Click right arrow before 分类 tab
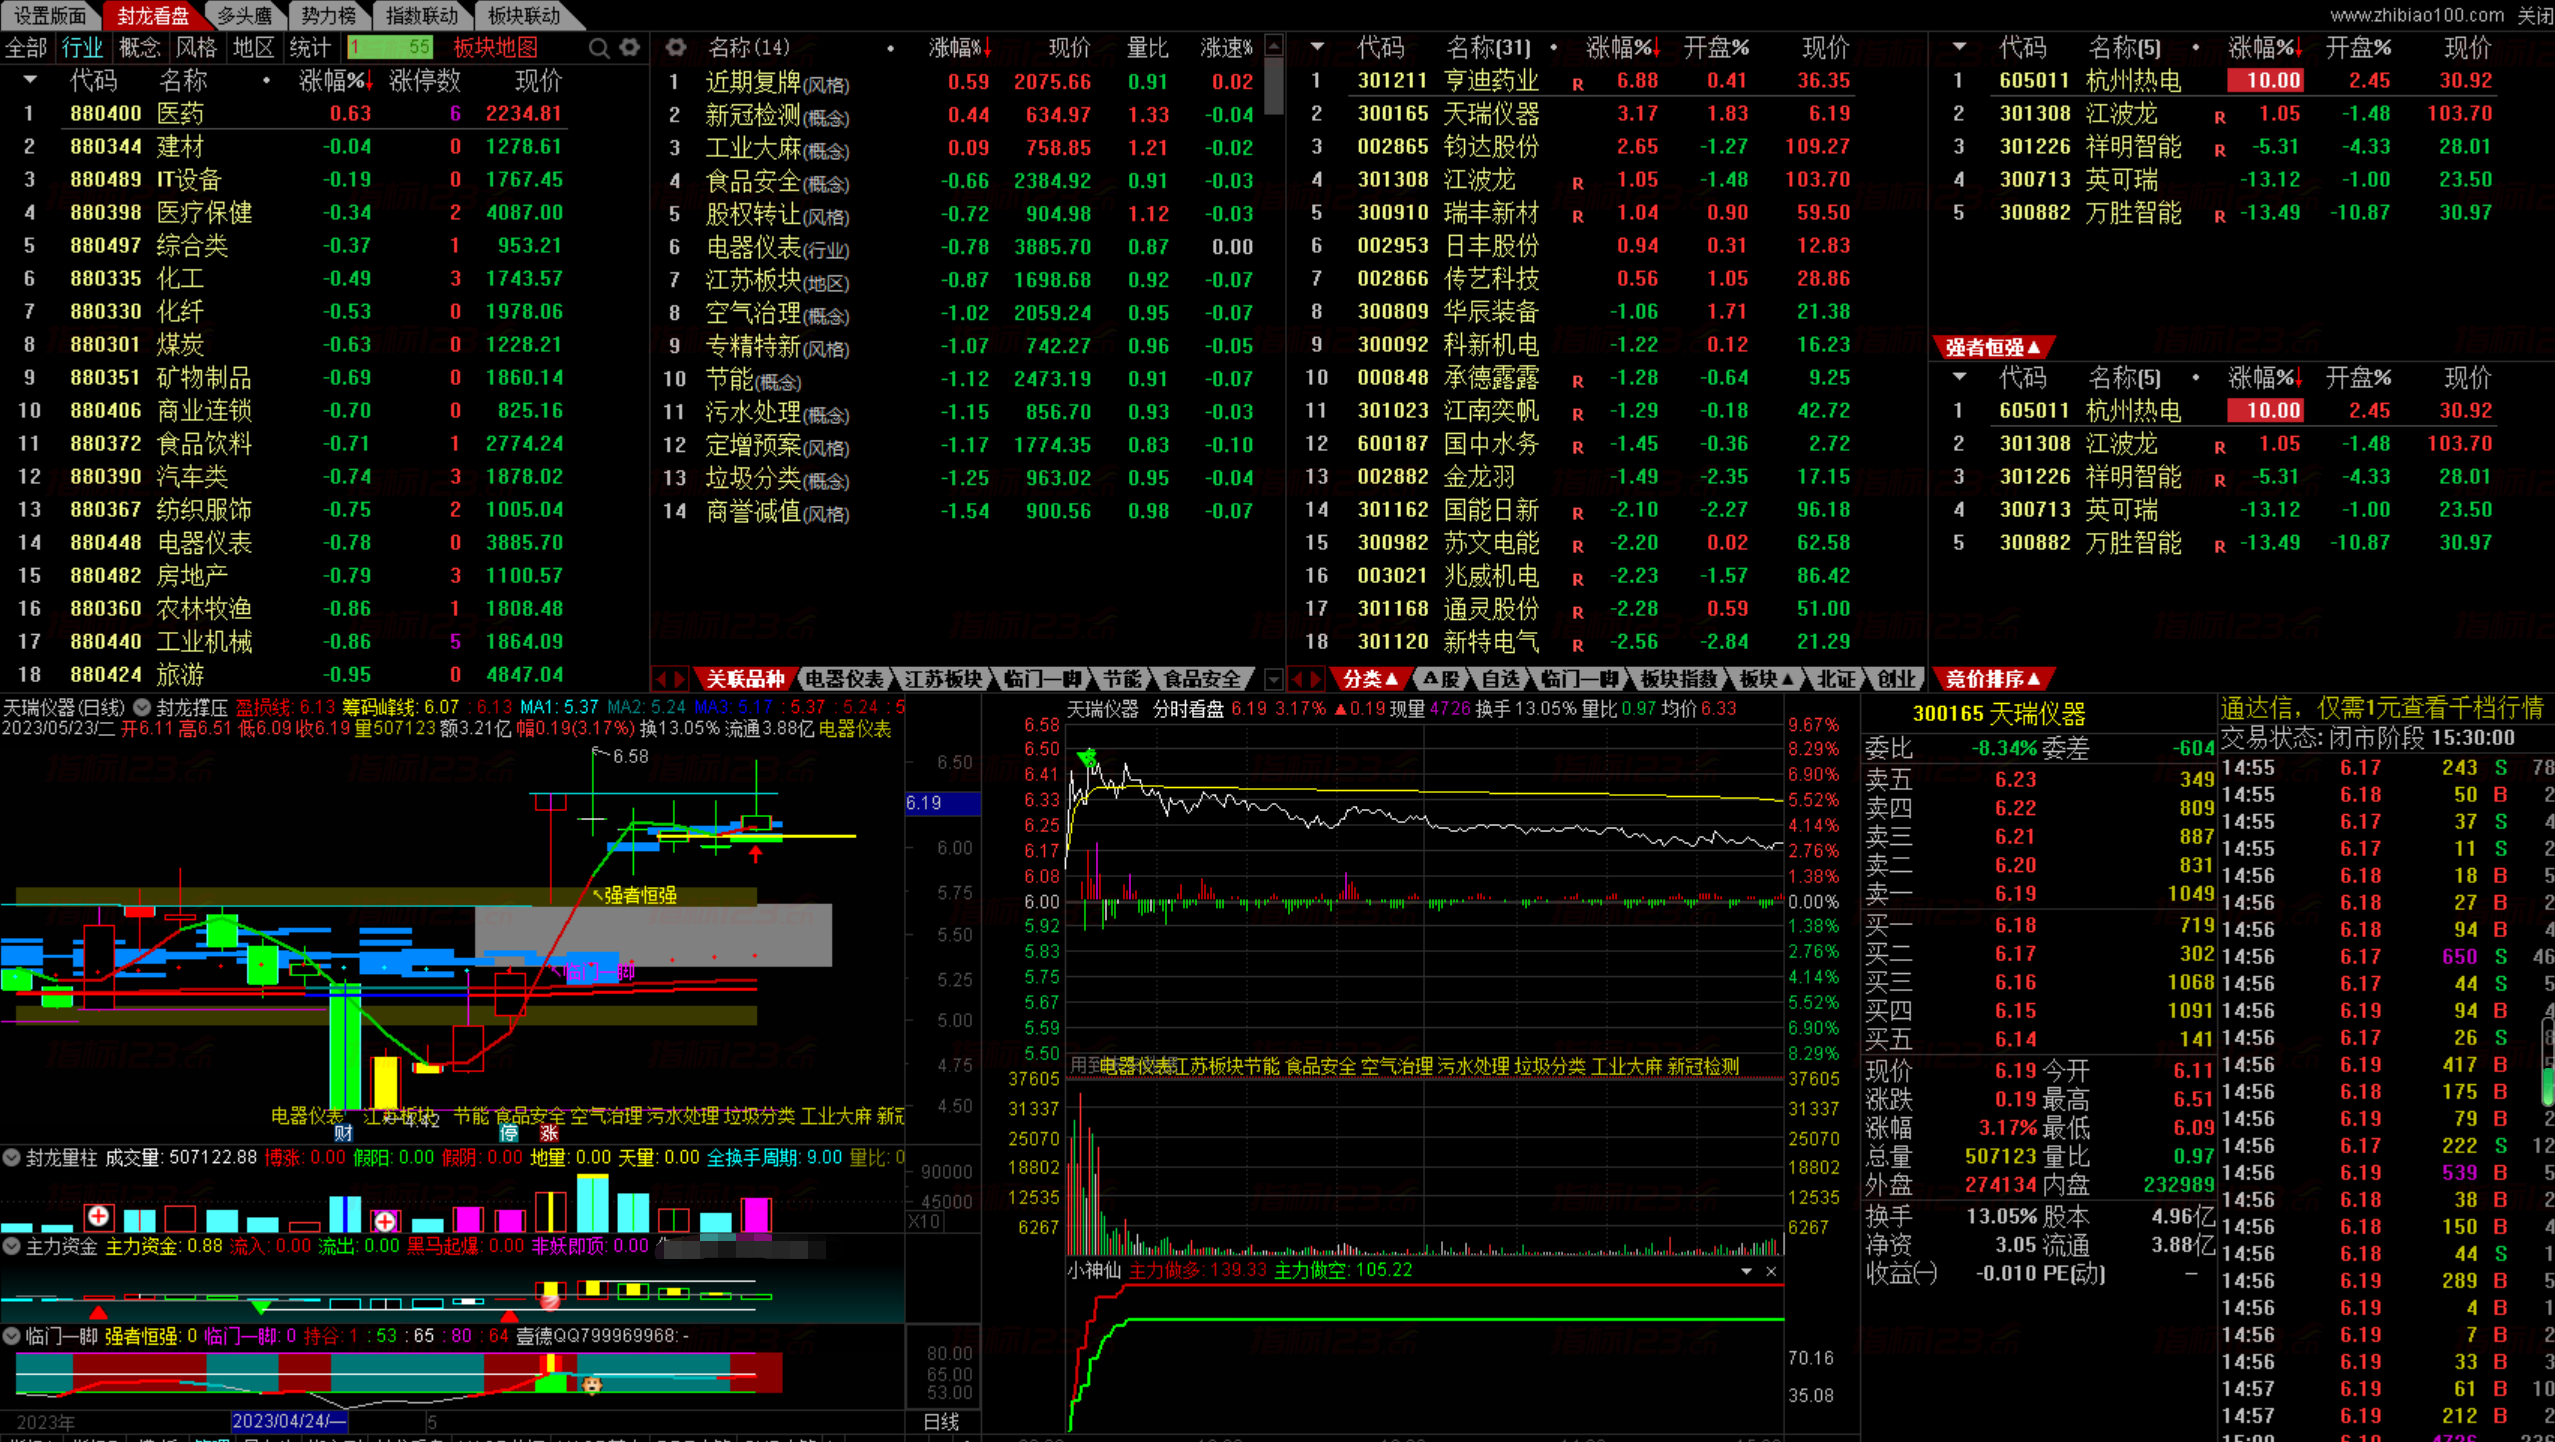This screenshot has height=1442, width=2555. [x=1316, y=679]
